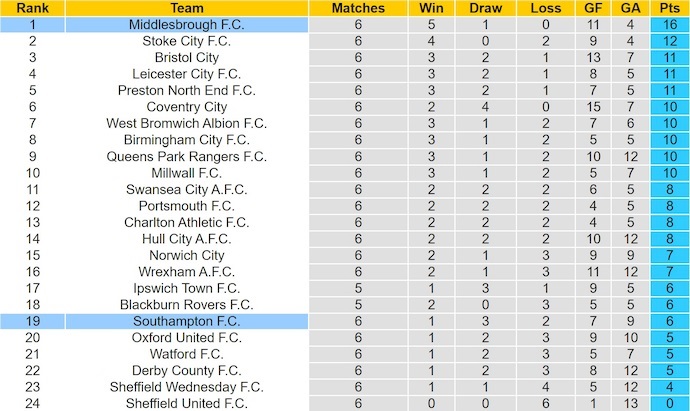Click the Win column header
690x411 pixels.
click(430, 8)
